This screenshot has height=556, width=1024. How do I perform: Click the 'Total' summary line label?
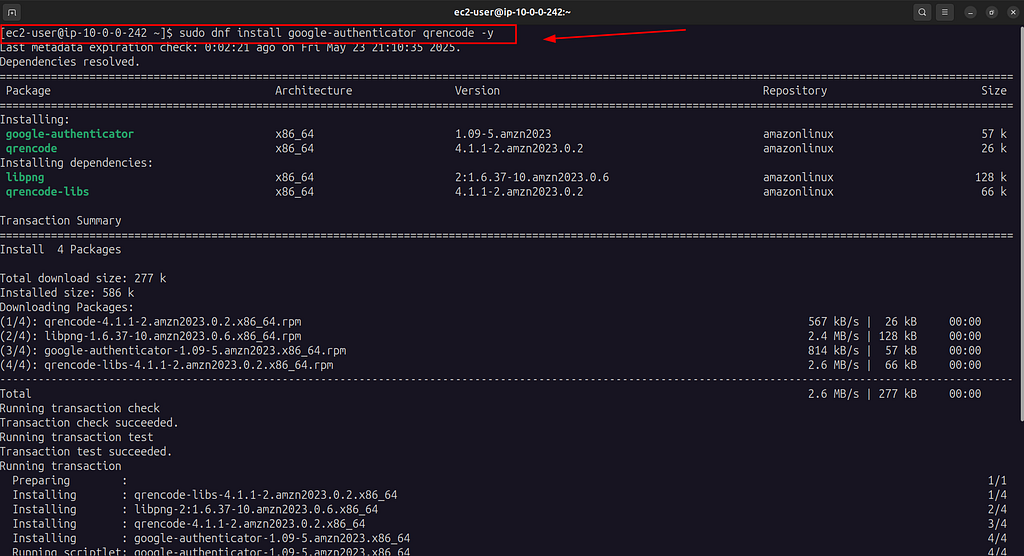[x=16, y=394]
